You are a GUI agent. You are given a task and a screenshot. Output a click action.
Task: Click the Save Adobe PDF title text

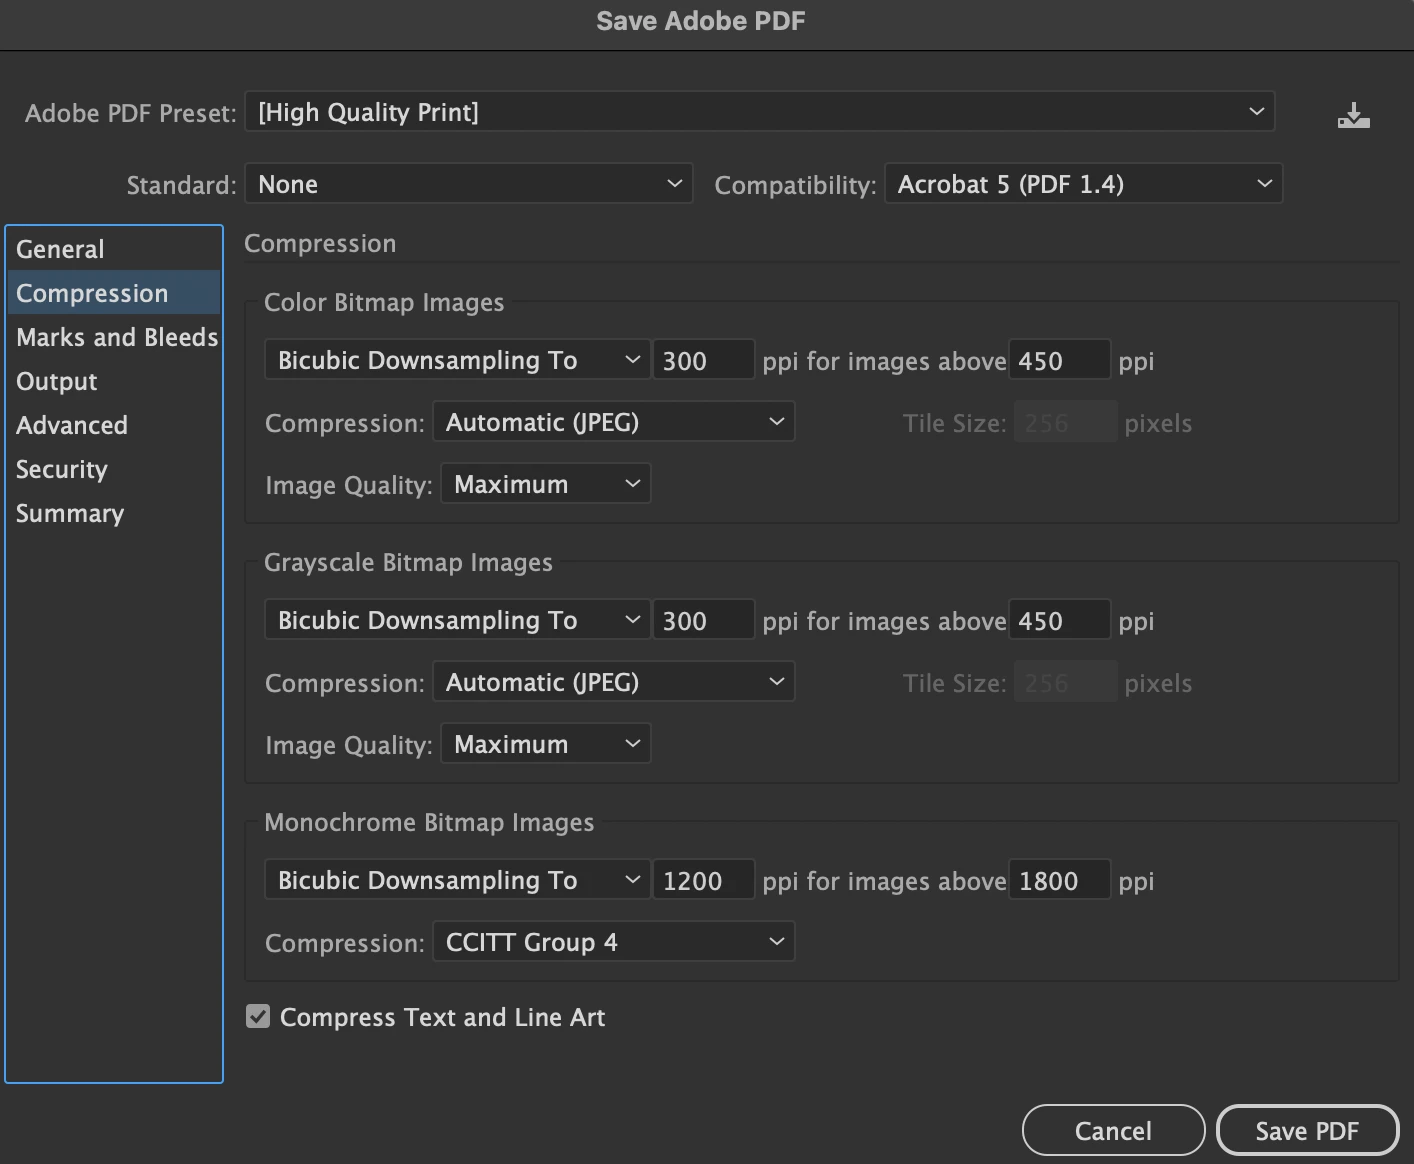pos(701,21)
